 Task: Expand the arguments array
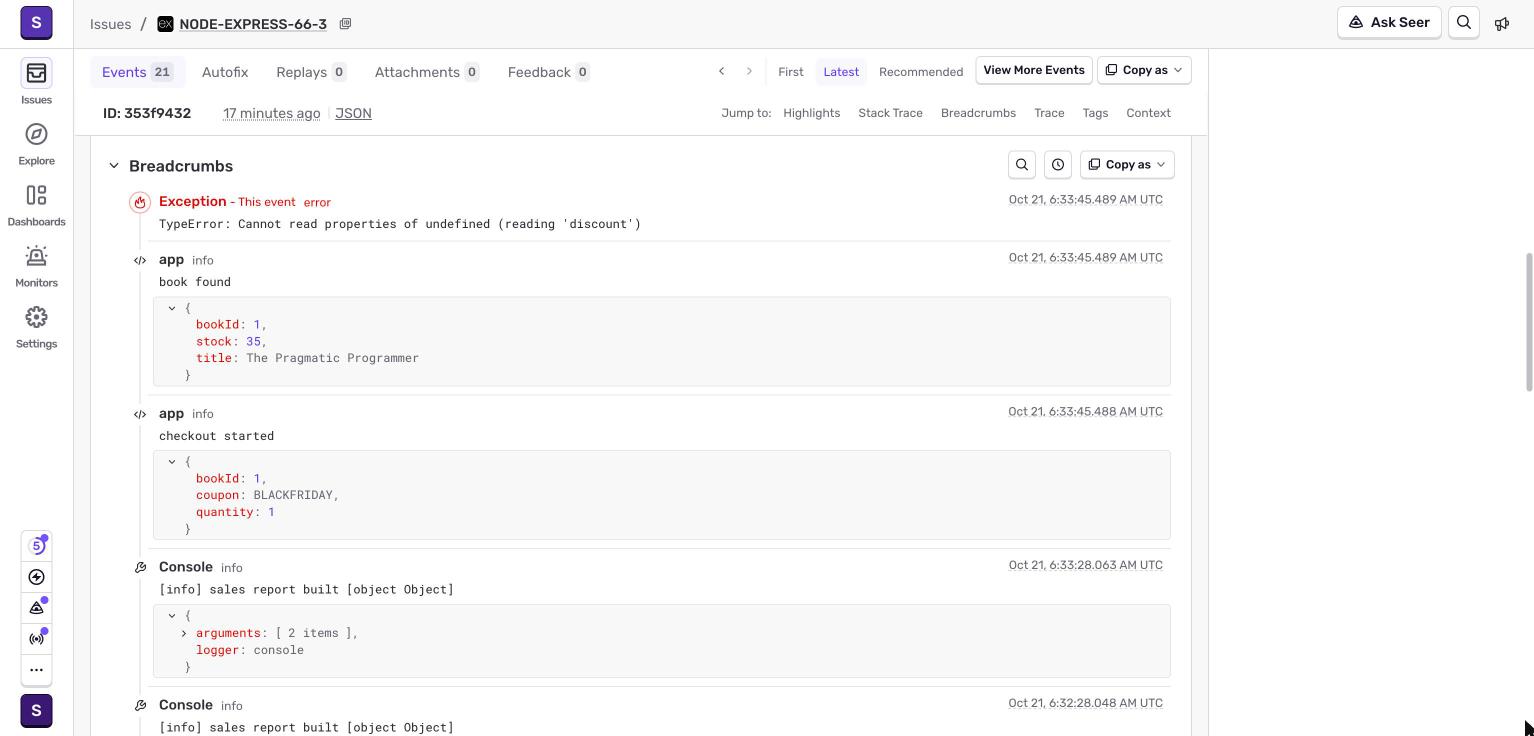tap(184, 633)
